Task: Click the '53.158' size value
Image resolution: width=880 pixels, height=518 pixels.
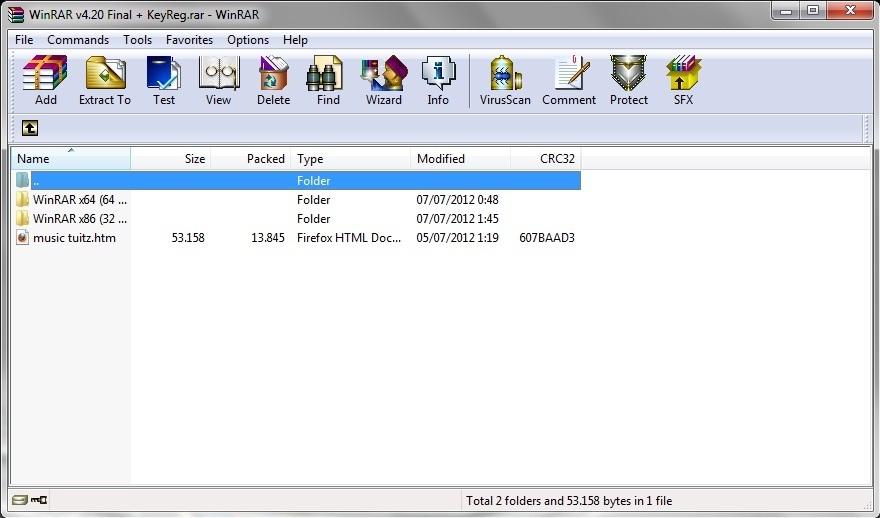Action: pos(188,238)
